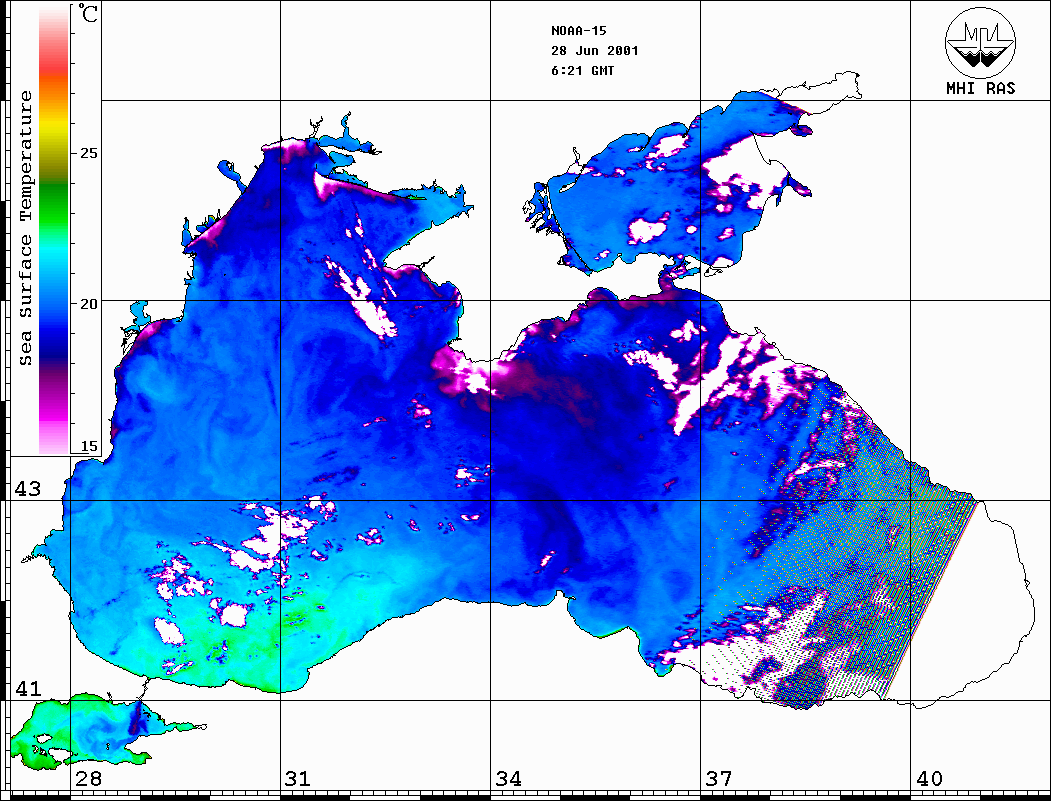Click longitude label '34'

point(508,779)
